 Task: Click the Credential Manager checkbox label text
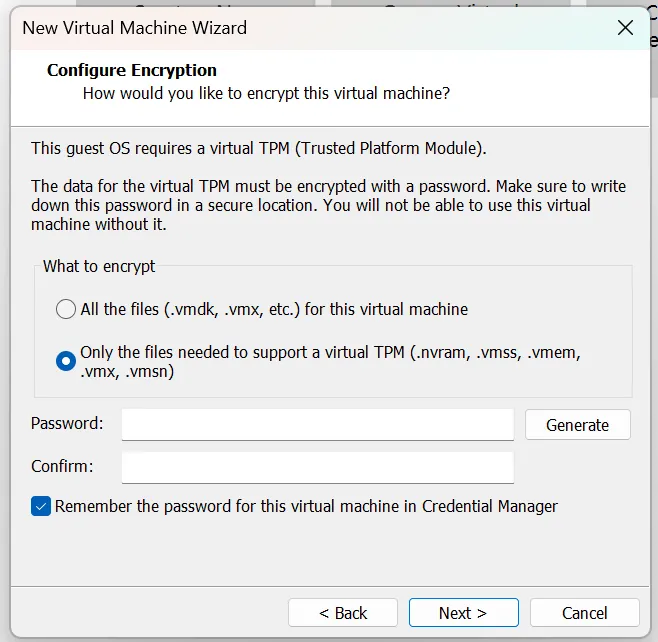[x=306, y=506]
